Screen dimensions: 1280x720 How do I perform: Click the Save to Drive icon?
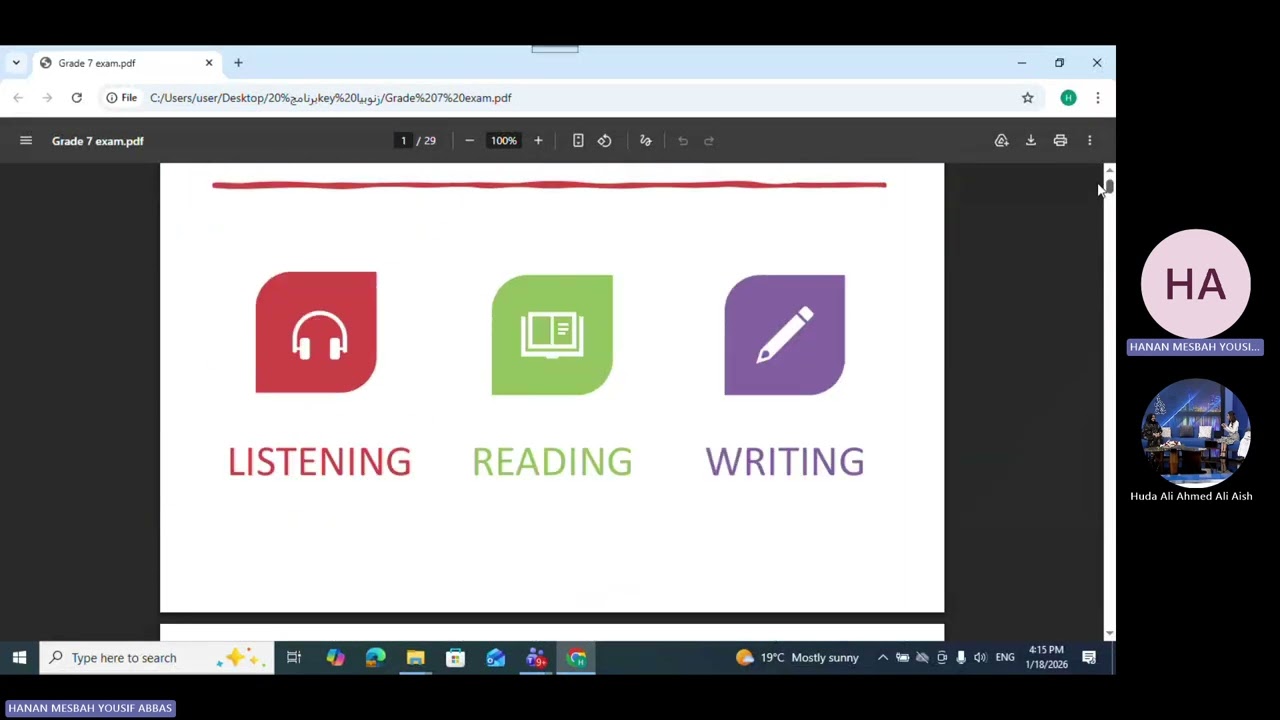[1001, 141]
